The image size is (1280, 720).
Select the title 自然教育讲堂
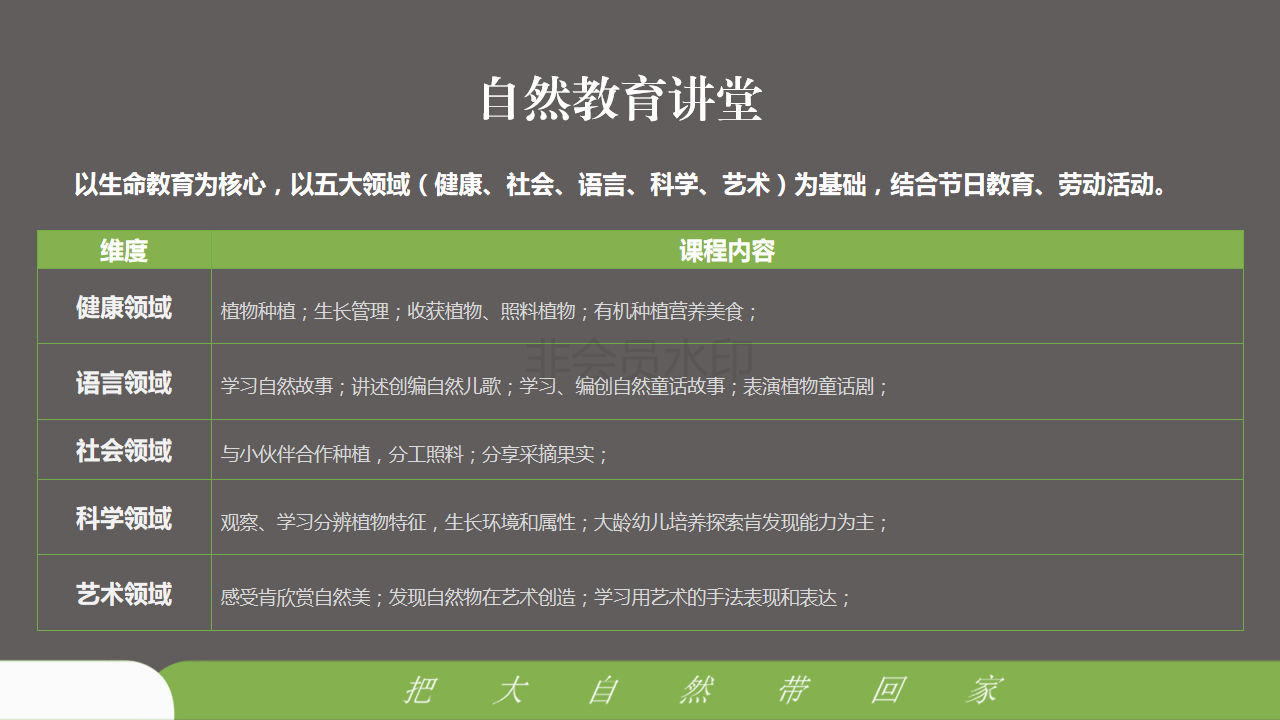[621, 100]
